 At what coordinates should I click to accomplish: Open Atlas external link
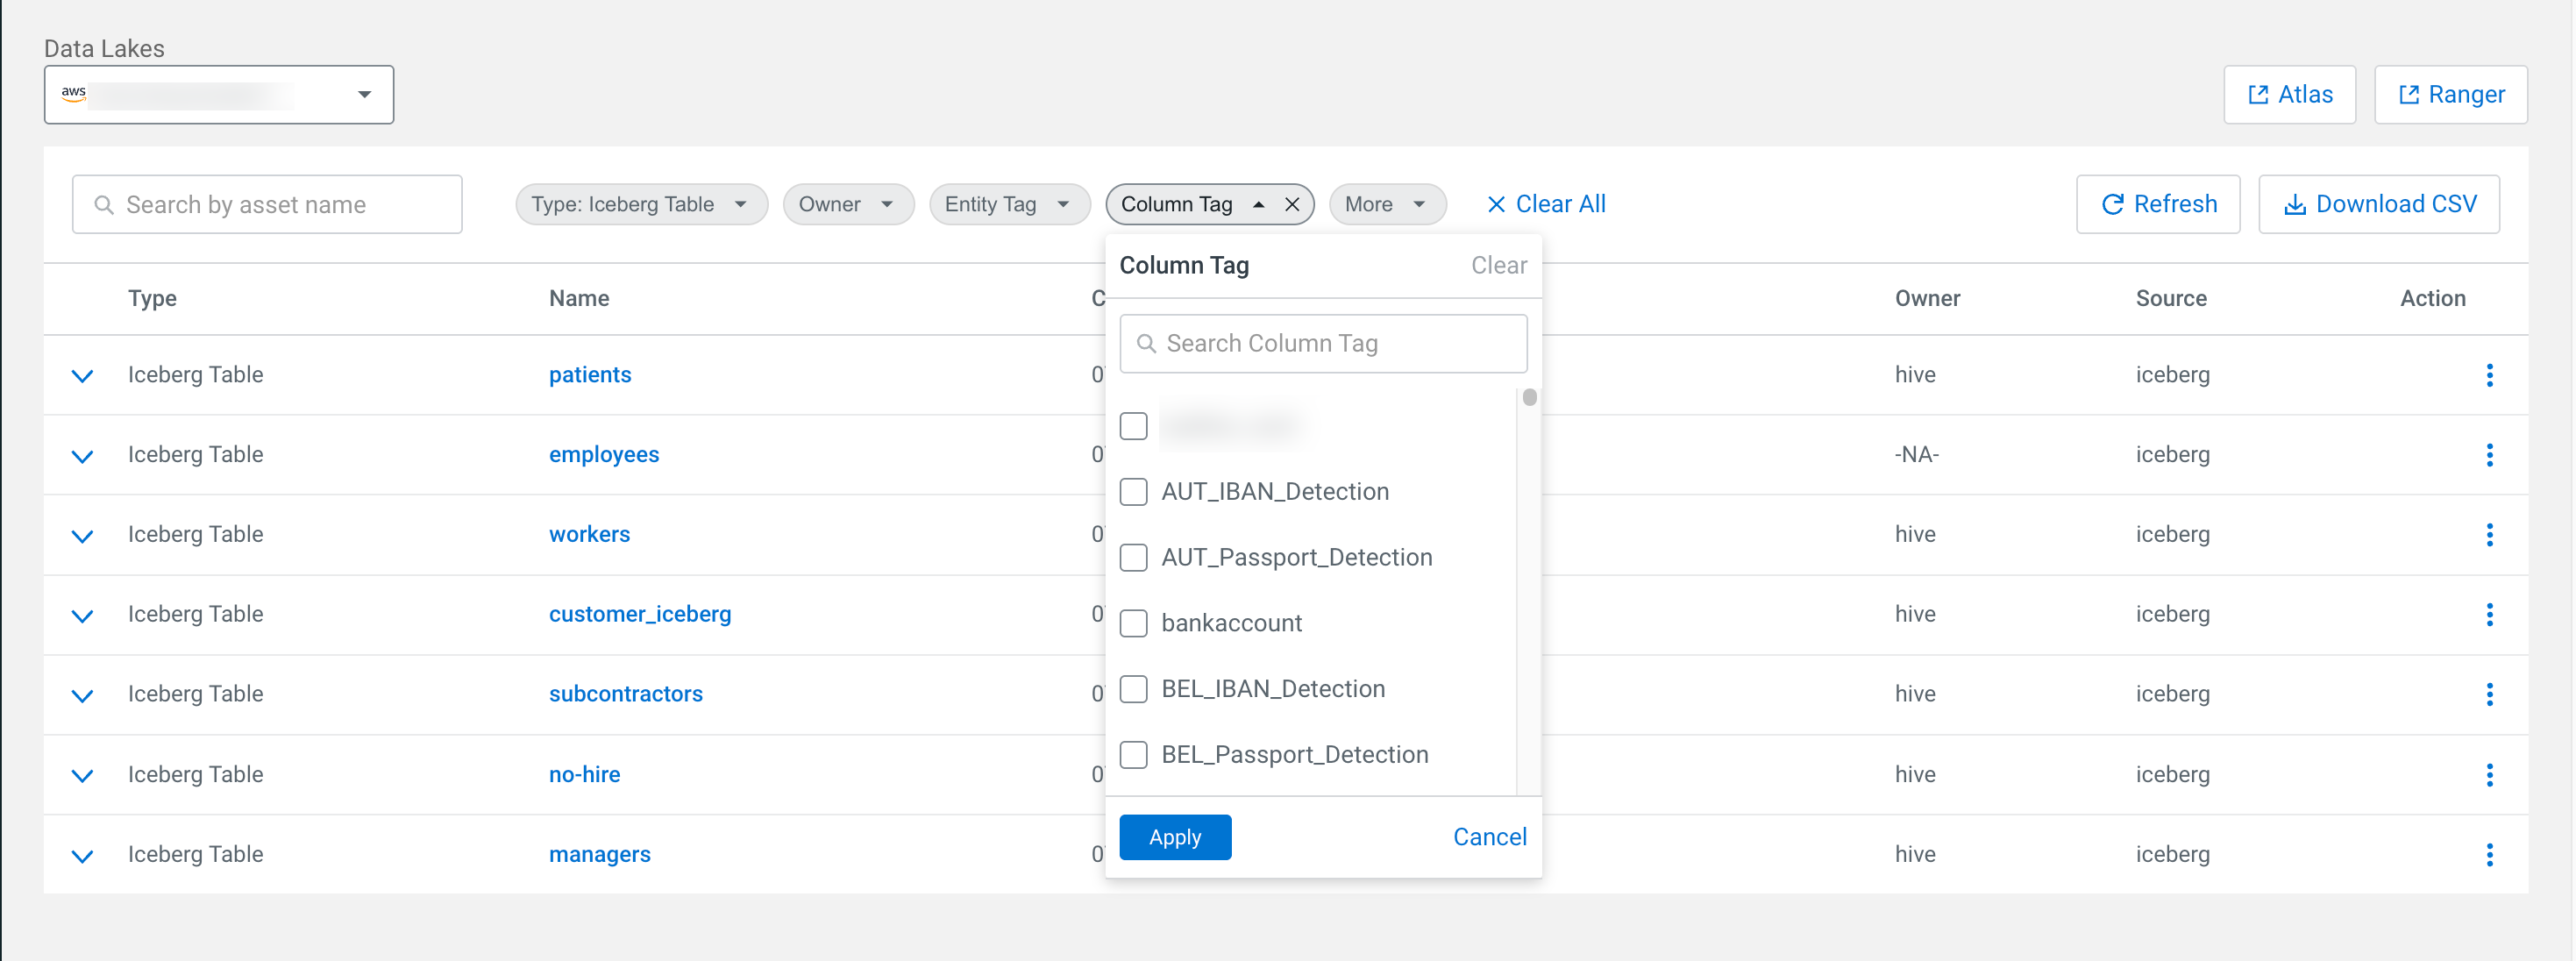[x=2289, y=95]
